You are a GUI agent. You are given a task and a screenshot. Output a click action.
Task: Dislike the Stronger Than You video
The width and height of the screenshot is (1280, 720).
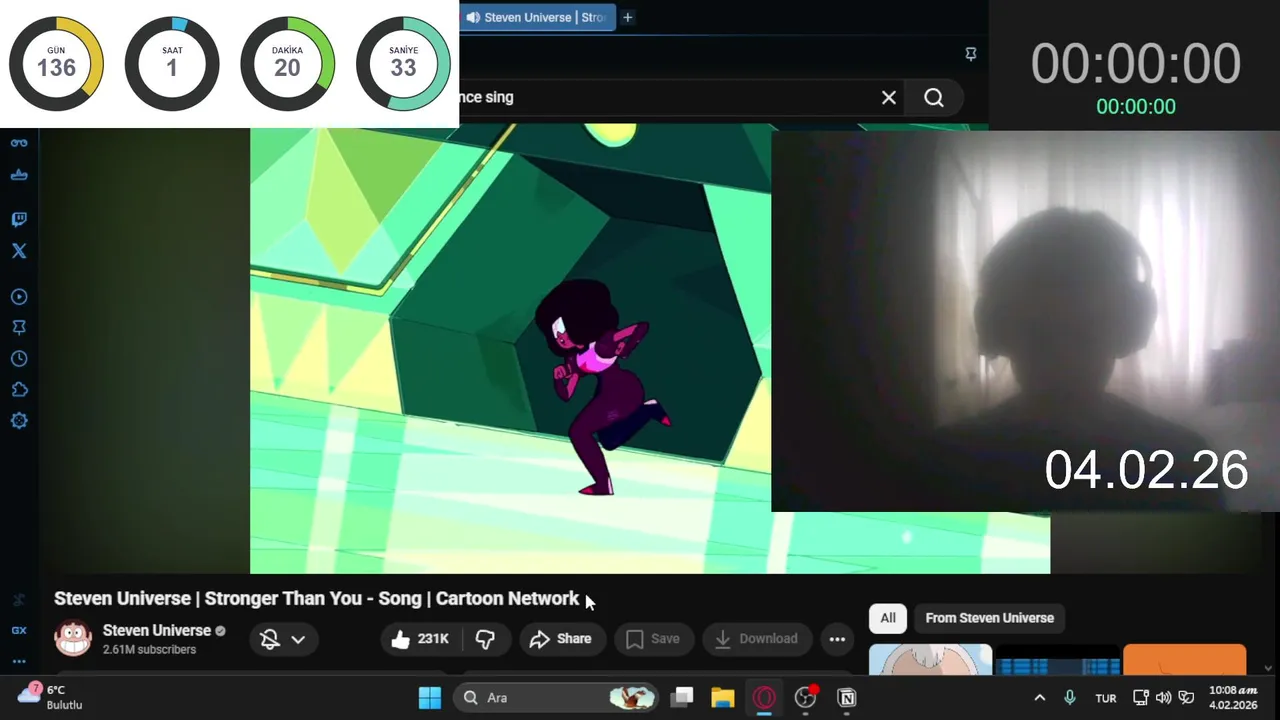486,639
